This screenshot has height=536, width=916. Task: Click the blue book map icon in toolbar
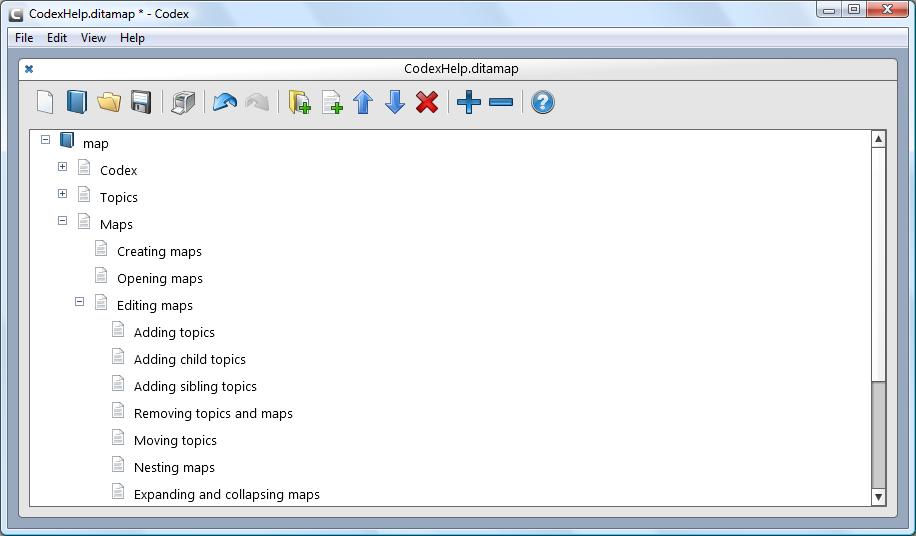(x=77, y=102)
